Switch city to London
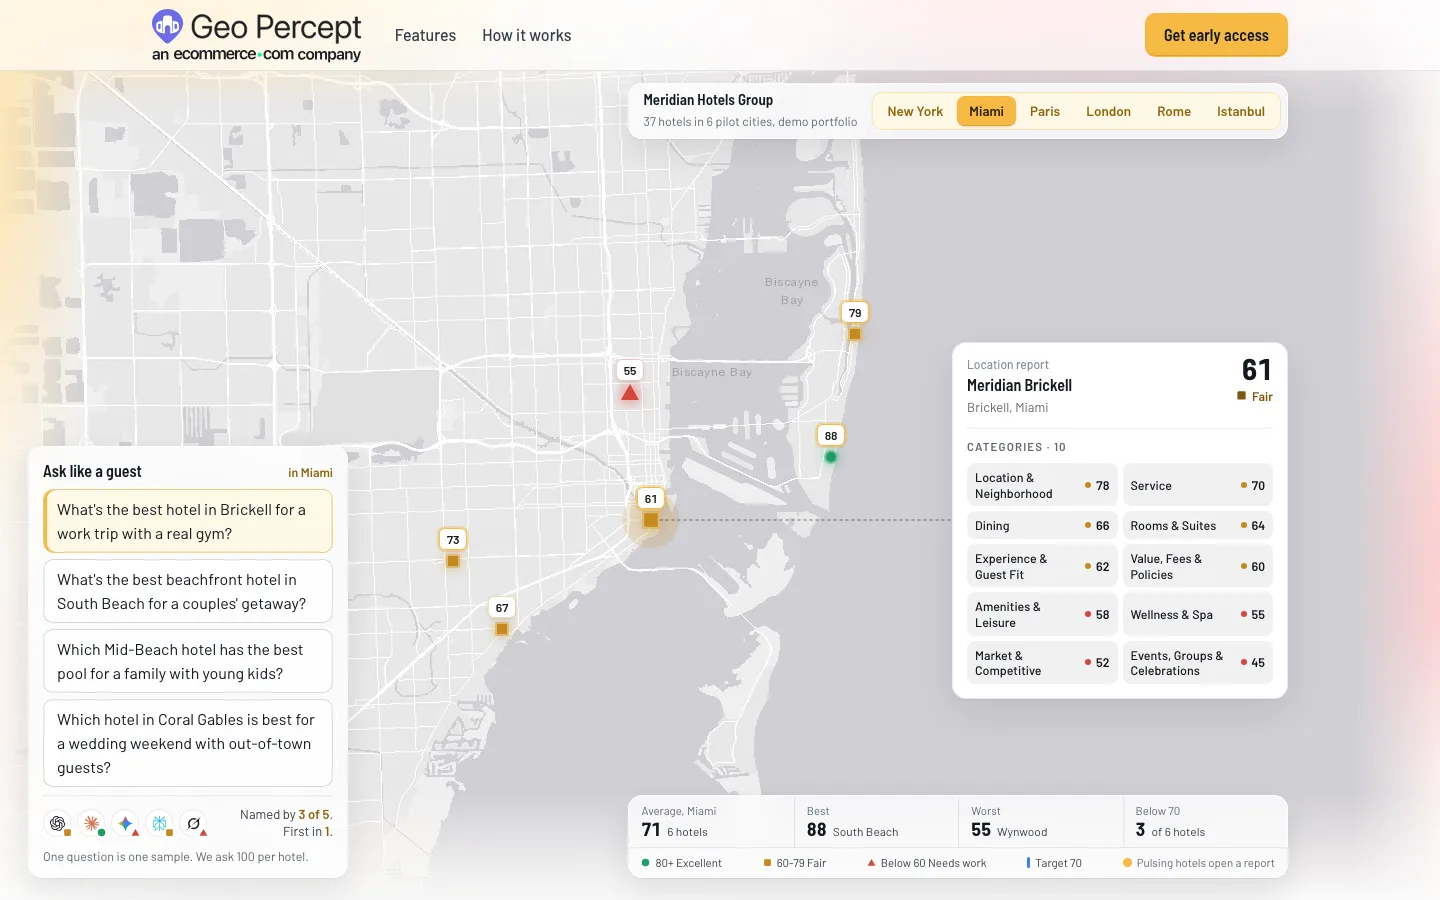Screen dimensions: 1440x900 pyautogui.click(x=1108, y=111)
